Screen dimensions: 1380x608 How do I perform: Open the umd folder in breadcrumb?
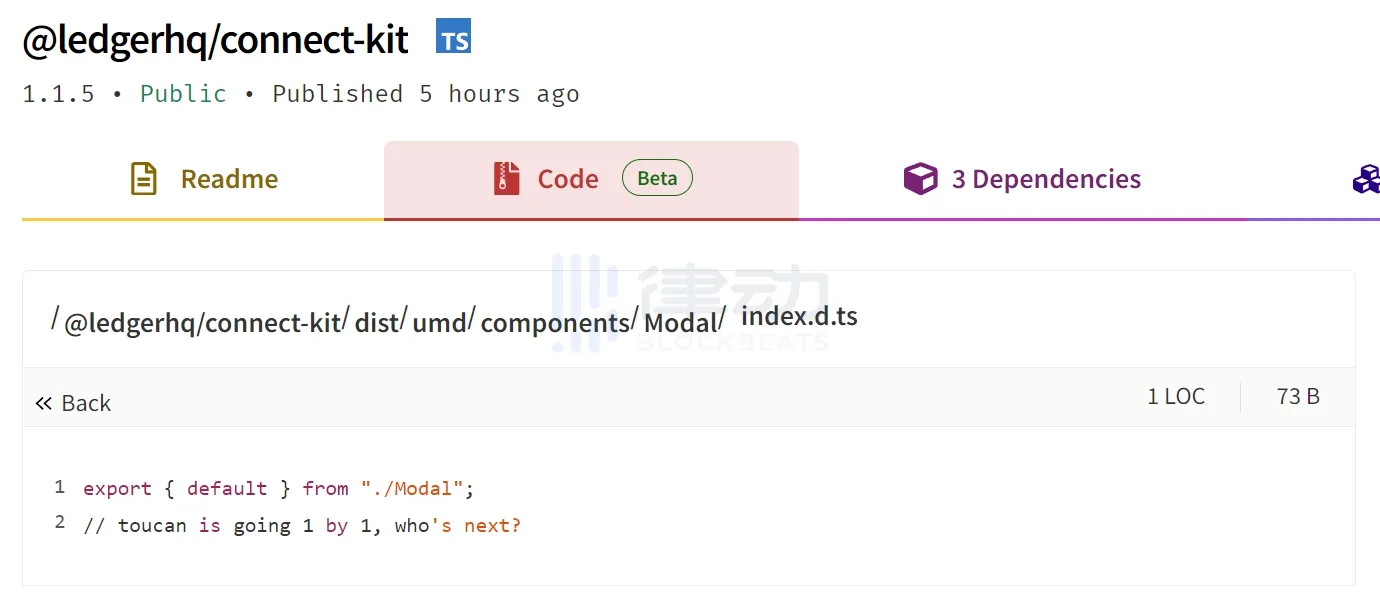coord(440,323)
